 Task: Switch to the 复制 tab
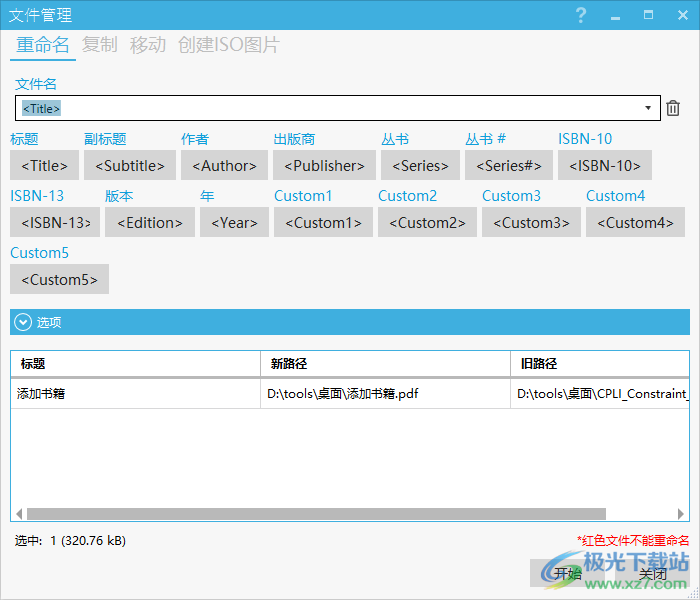click(100, 45)
